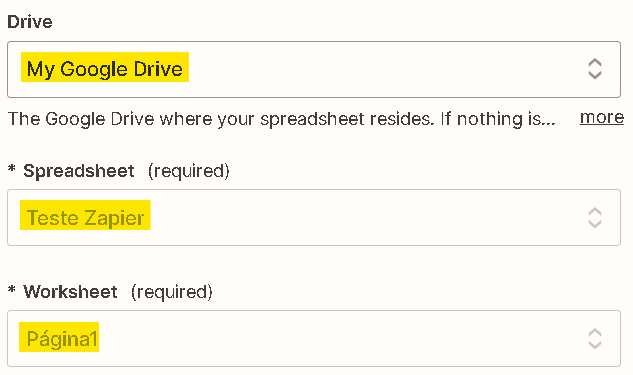The image size is (633, 375).
Task: Open the Worksheet dropdown showing Página1
Action: pyautogui.click(x=314, y=339)
